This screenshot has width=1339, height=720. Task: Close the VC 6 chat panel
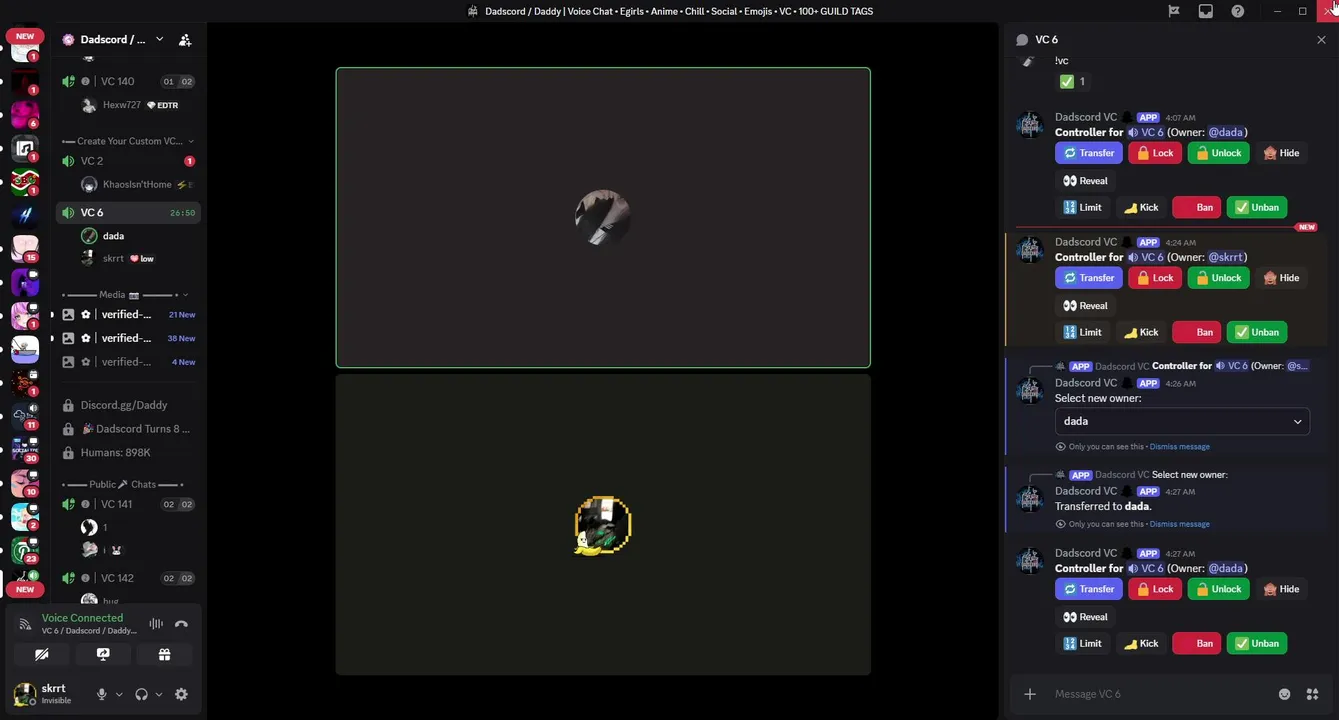(x=1321, y=40)
